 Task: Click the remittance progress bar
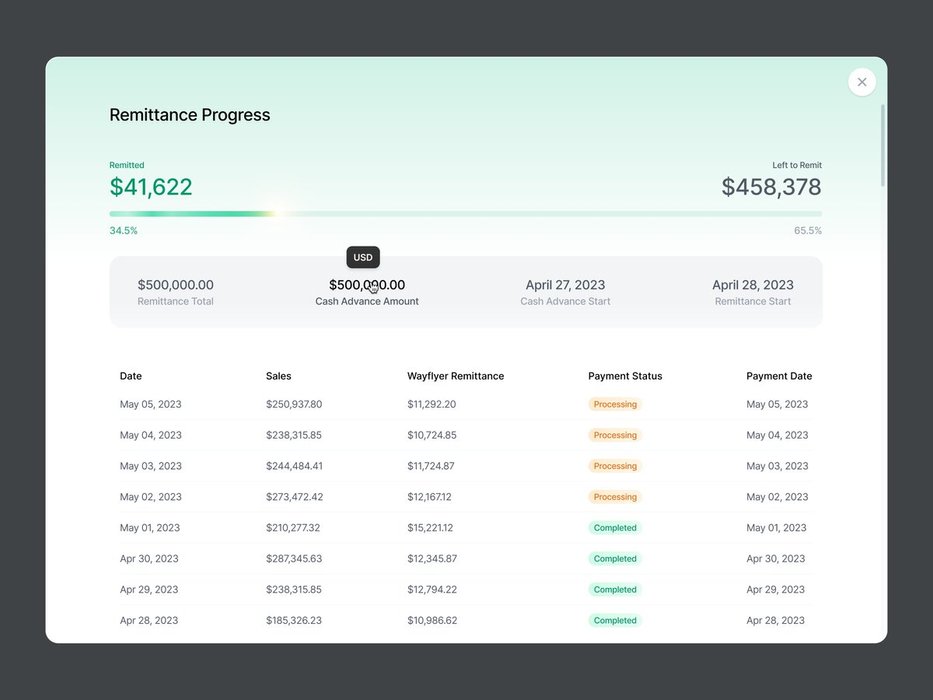(x=465, y=213)
